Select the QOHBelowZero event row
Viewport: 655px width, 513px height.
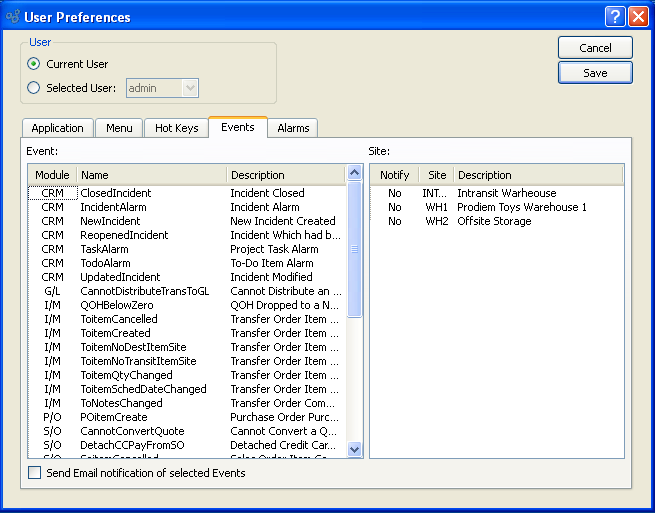117,305
